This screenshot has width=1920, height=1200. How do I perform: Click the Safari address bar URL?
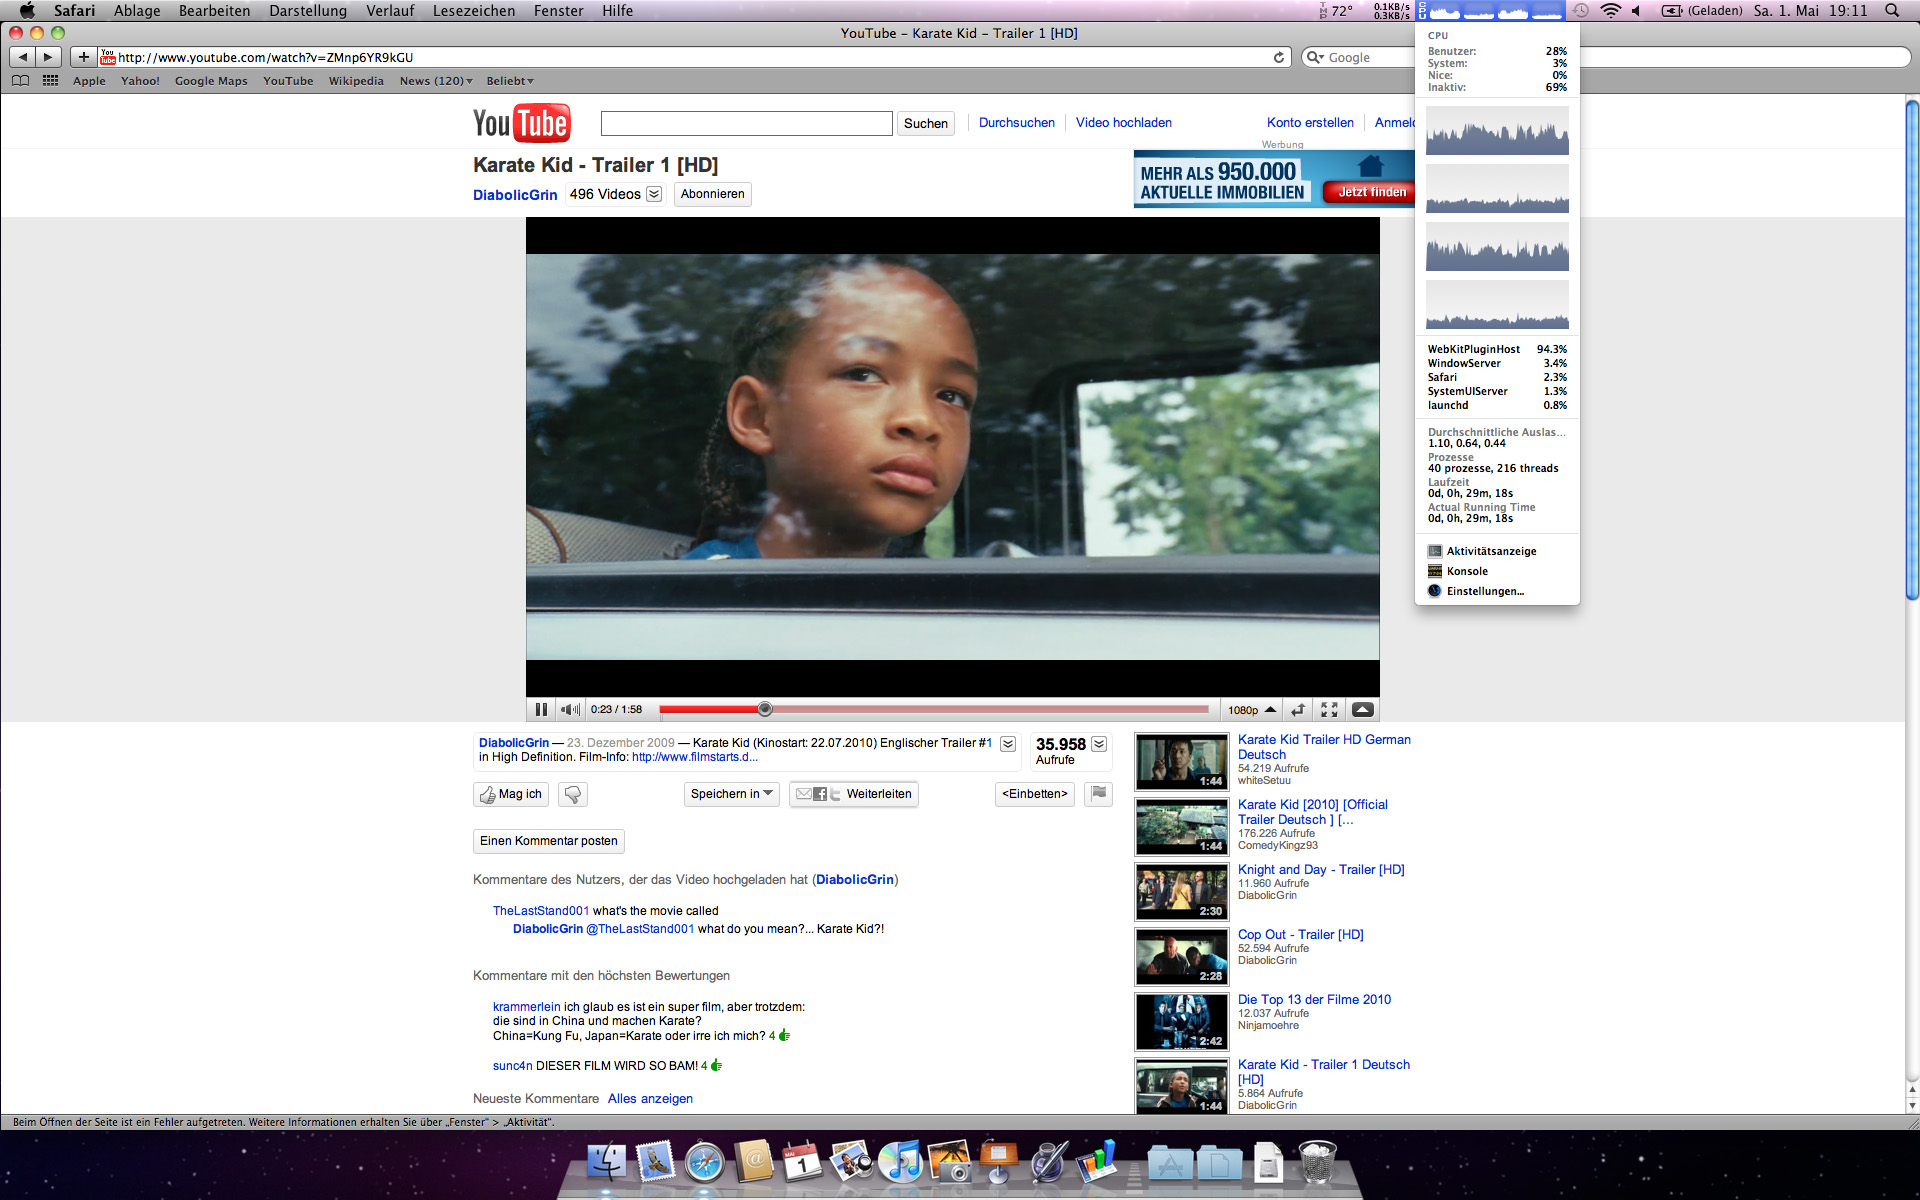tap(266, 57)
